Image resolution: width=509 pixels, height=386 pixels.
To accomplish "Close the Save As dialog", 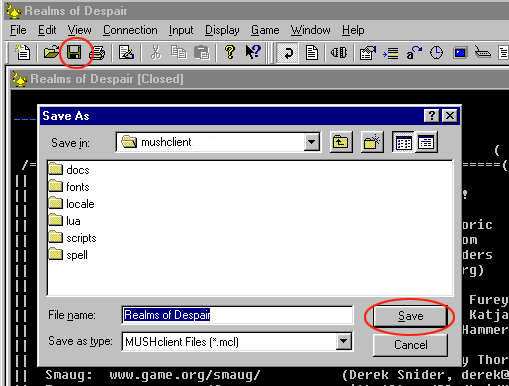I will 450,116.
